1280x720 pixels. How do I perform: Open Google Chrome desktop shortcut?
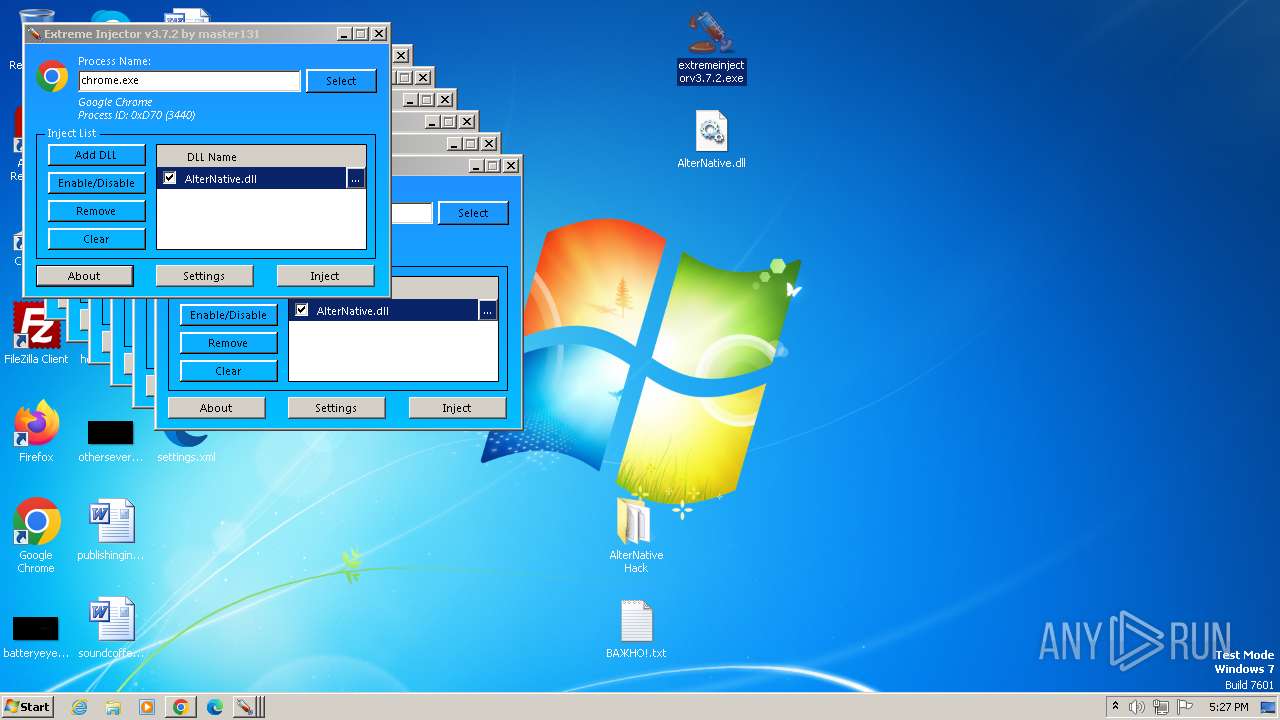click(x=36, y=536)
